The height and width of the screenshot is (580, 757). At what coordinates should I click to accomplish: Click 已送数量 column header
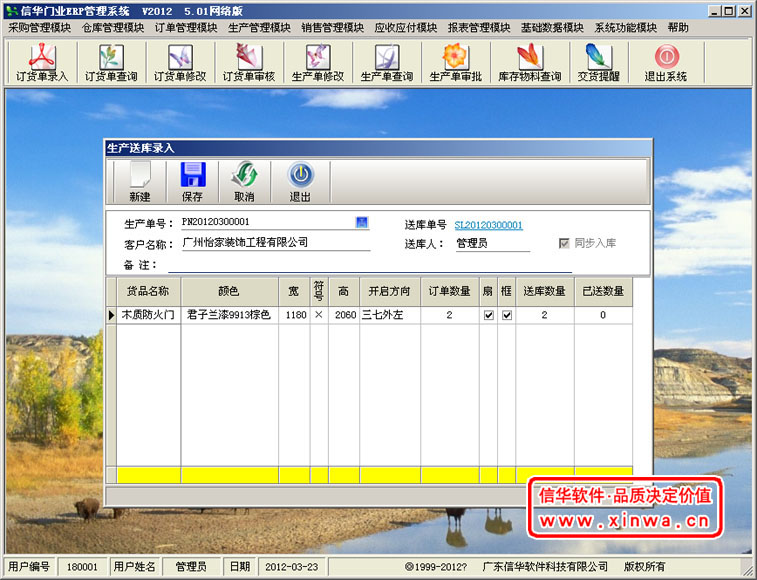(x=603, y=291)
